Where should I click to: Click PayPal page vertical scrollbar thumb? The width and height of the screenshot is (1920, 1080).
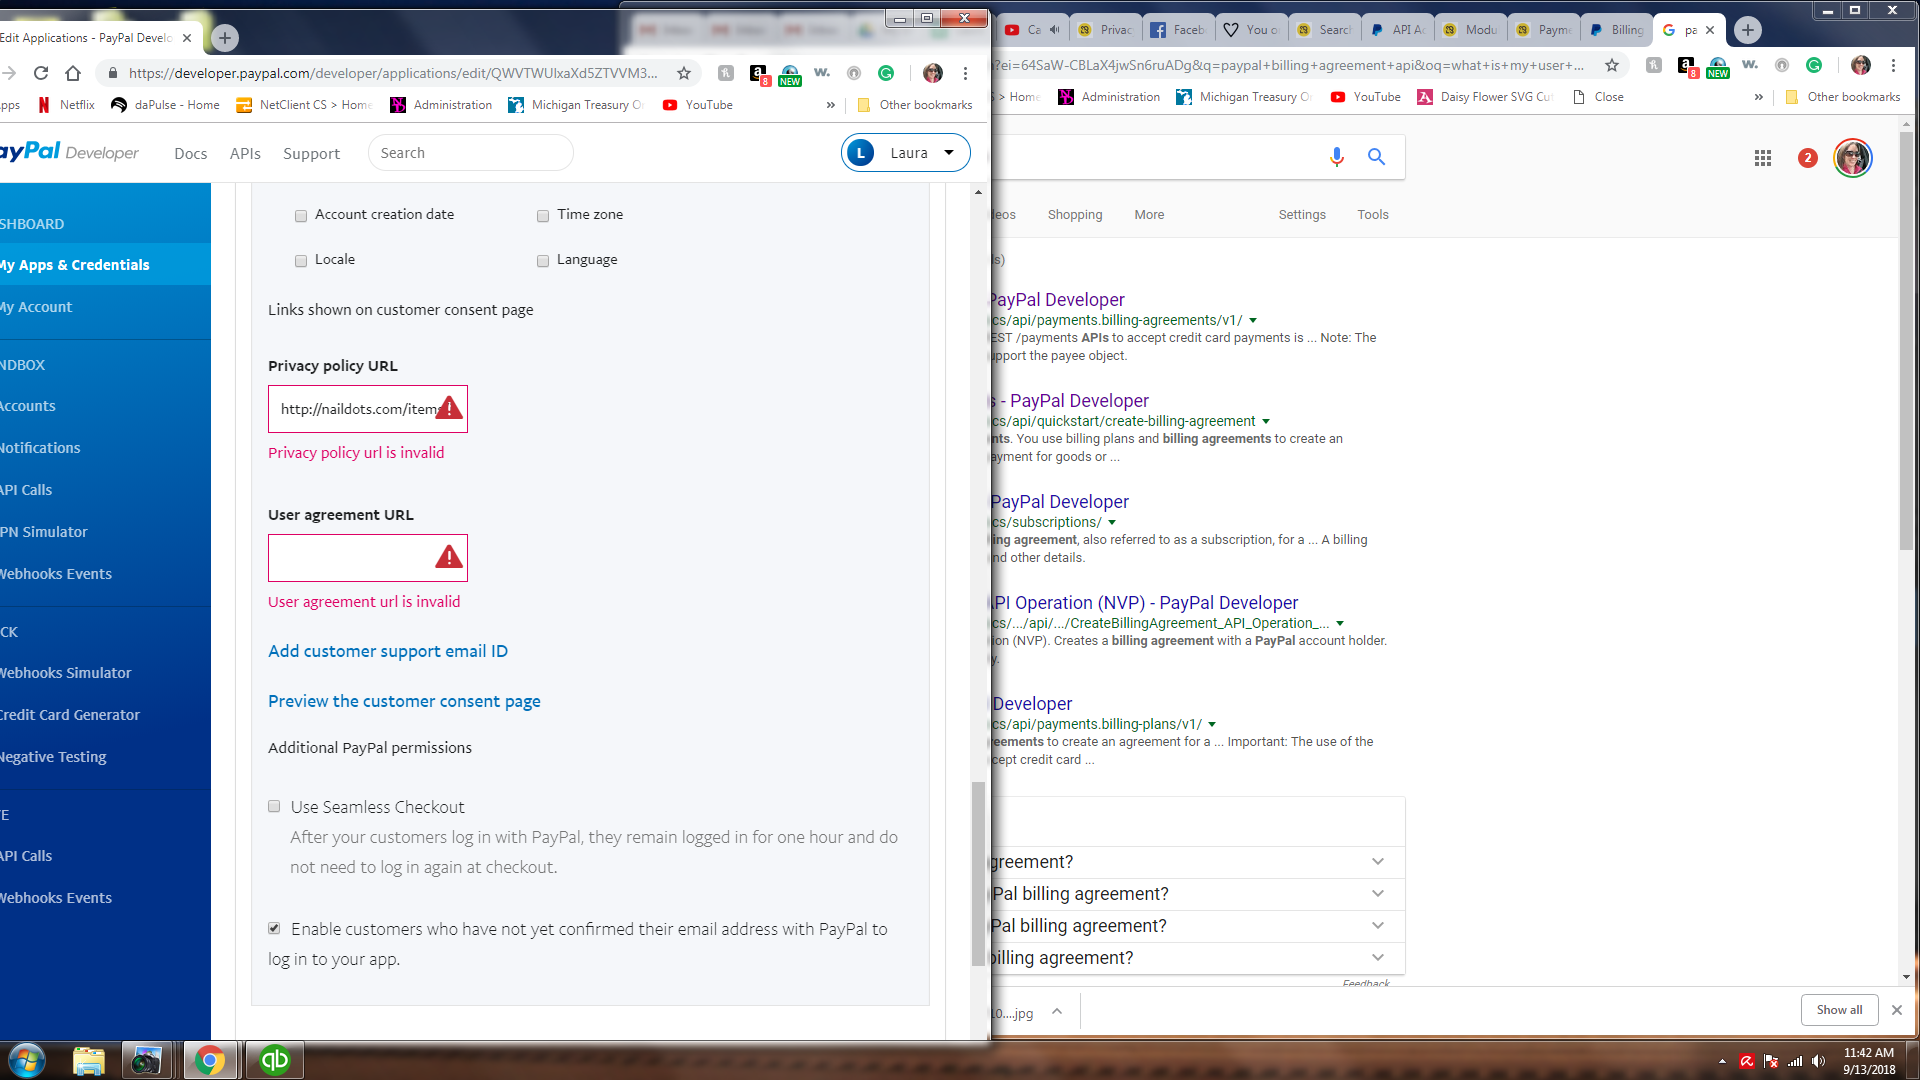coord(978,874)
